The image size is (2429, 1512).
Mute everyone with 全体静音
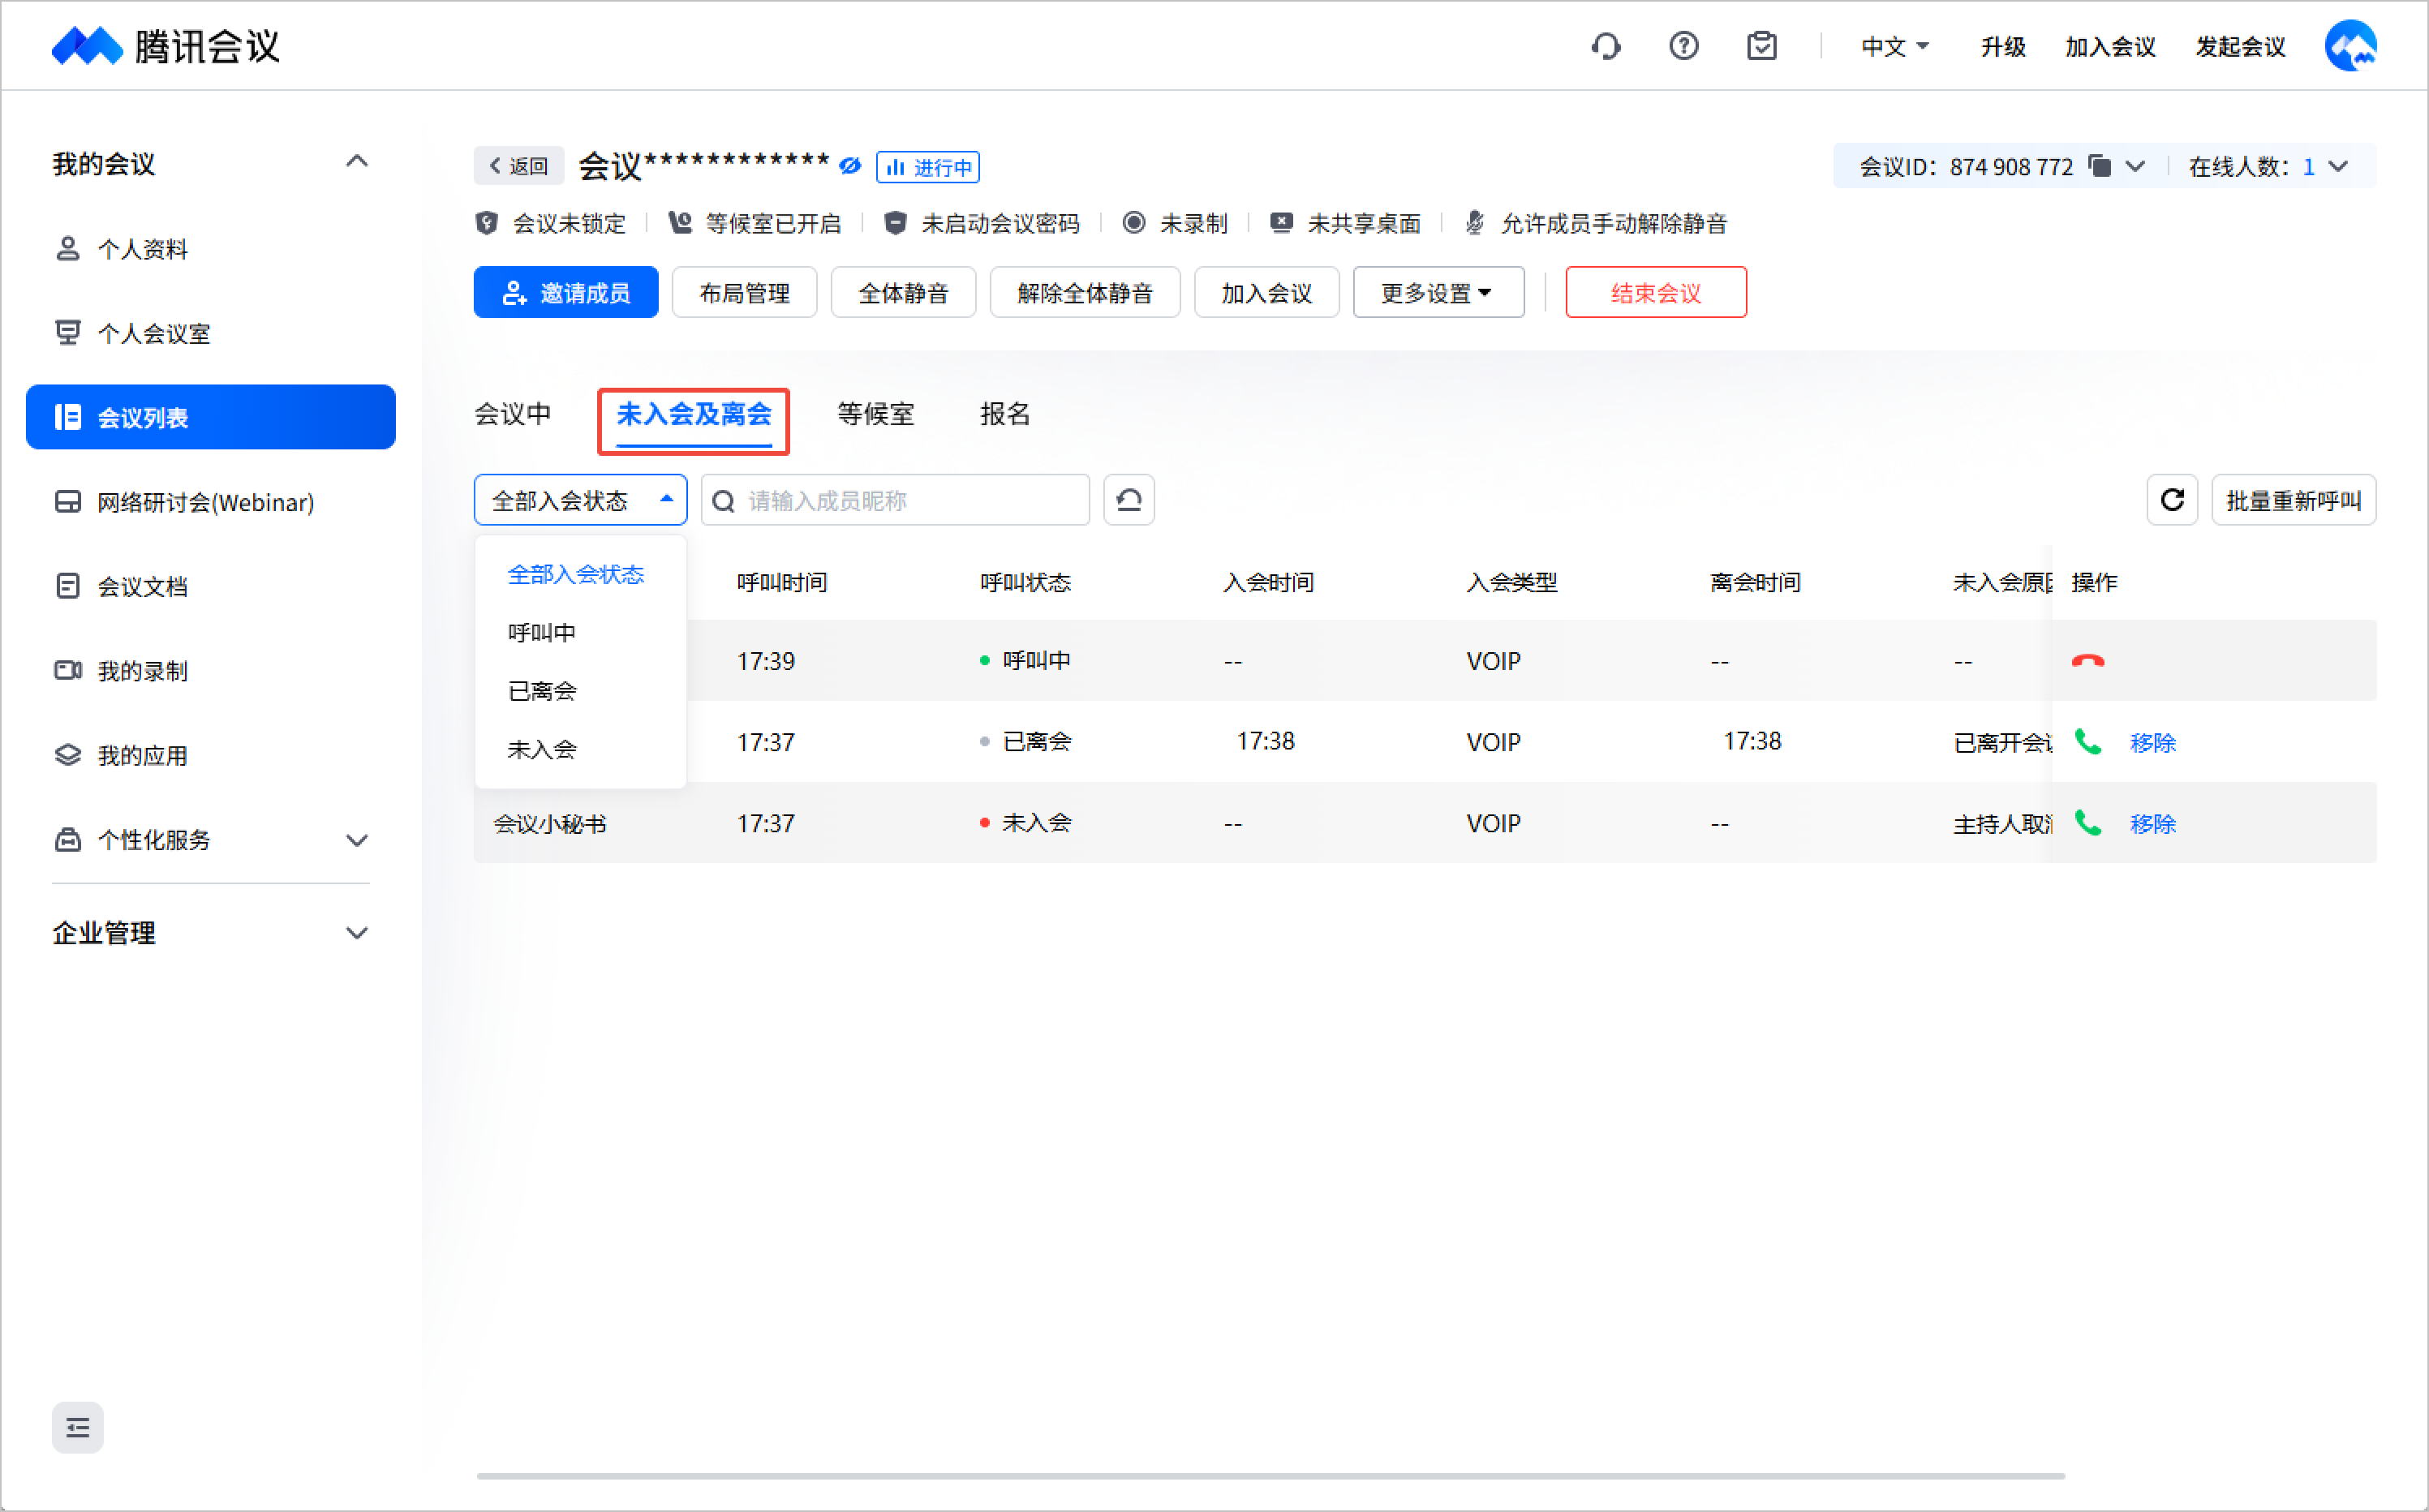tap(903, 292)
